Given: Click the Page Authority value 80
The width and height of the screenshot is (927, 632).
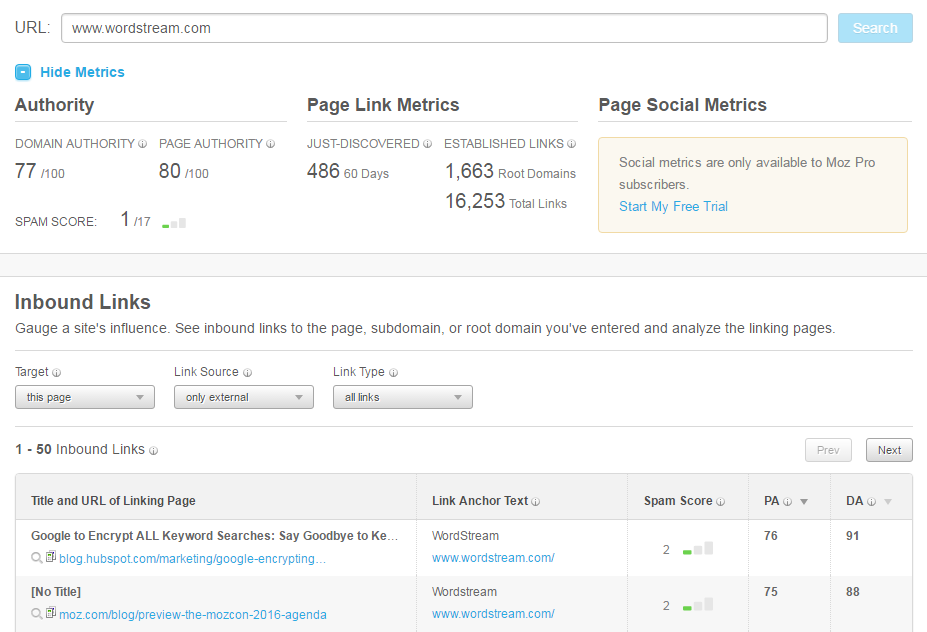Looking at the screenshot, I should pos(170,171).
